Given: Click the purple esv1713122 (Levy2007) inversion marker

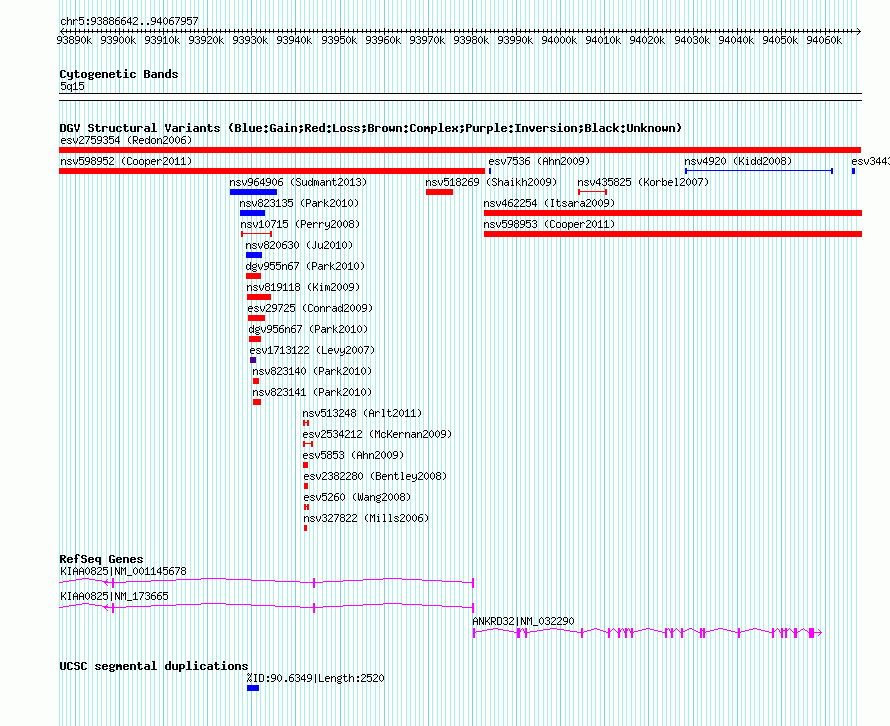Looking at the screenshot, I should 253,360.
